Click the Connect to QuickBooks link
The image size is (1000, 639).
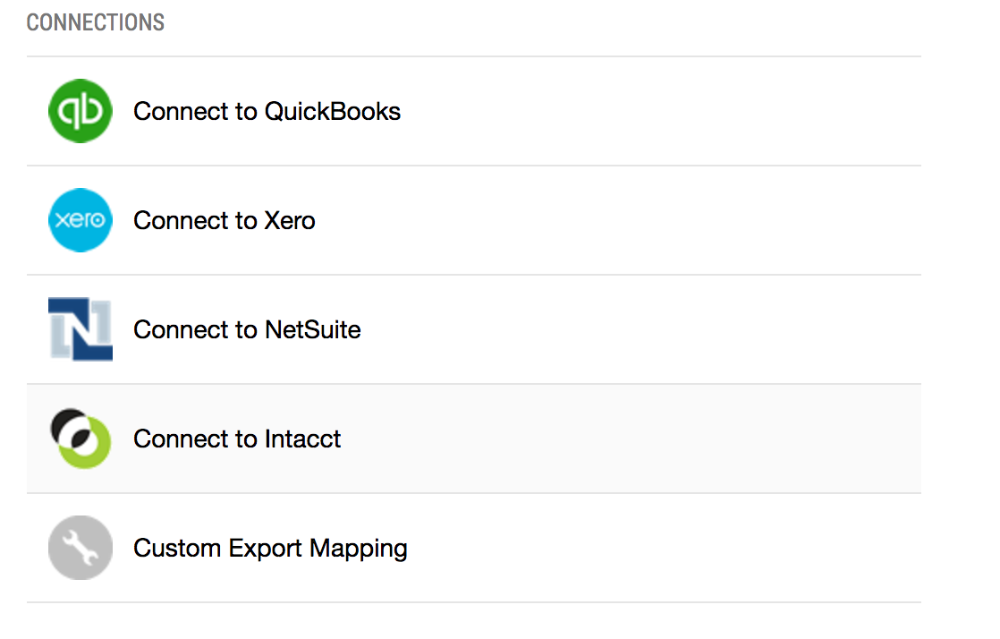pyautogui.click(x=266, y=111)
